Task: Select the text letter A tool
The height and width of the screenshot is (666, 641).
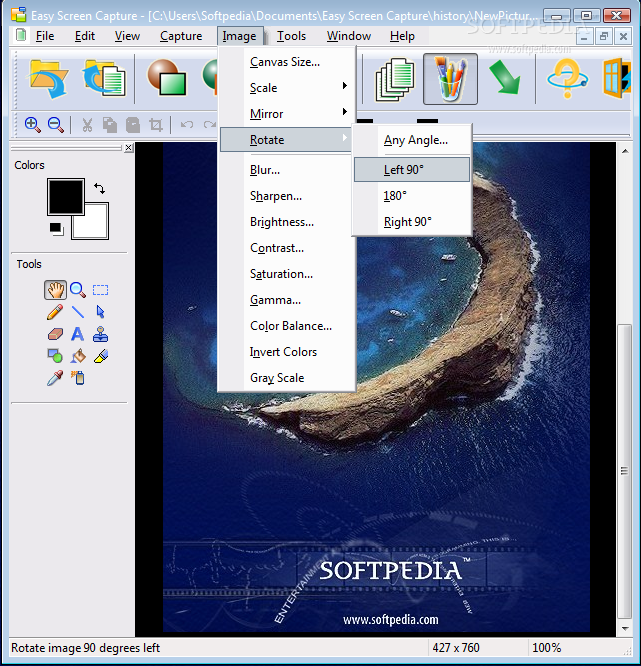Action: tap(77, 334)
